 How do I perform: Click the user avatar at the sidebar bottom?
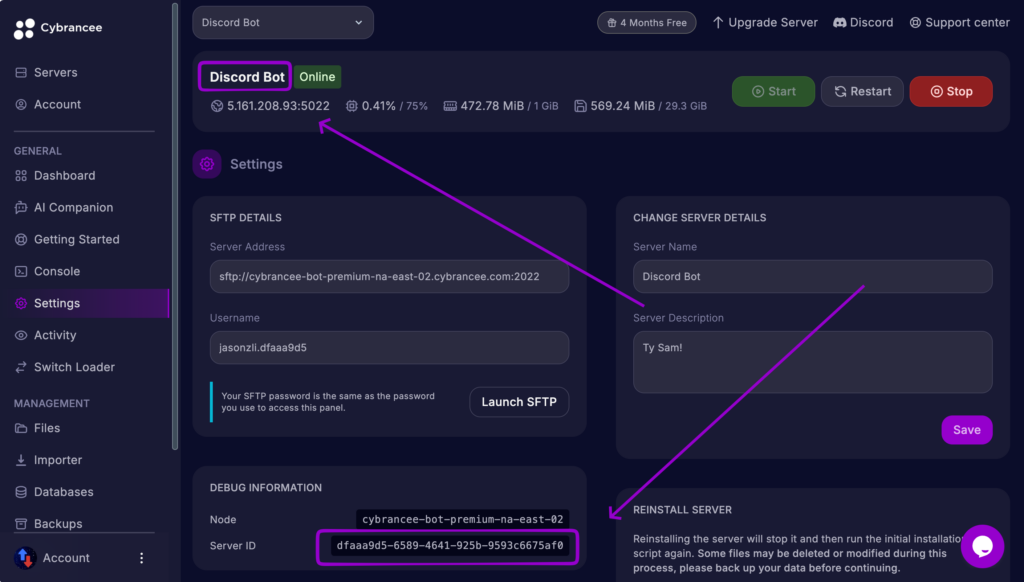(25, 558)
